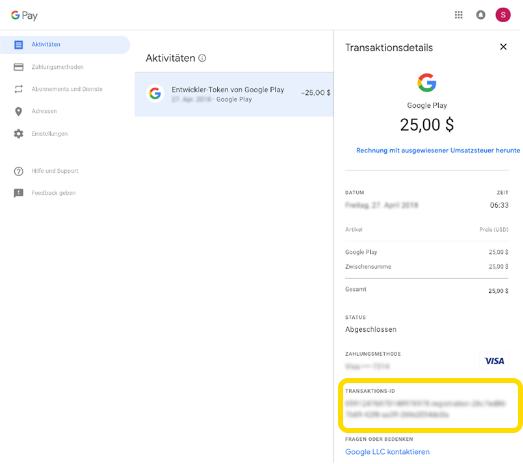The height and width of the screenshot is (464, 523).
Task: Click Google LLC kontaktieren link
Action: pyautogui.click(x=387, y=452)
